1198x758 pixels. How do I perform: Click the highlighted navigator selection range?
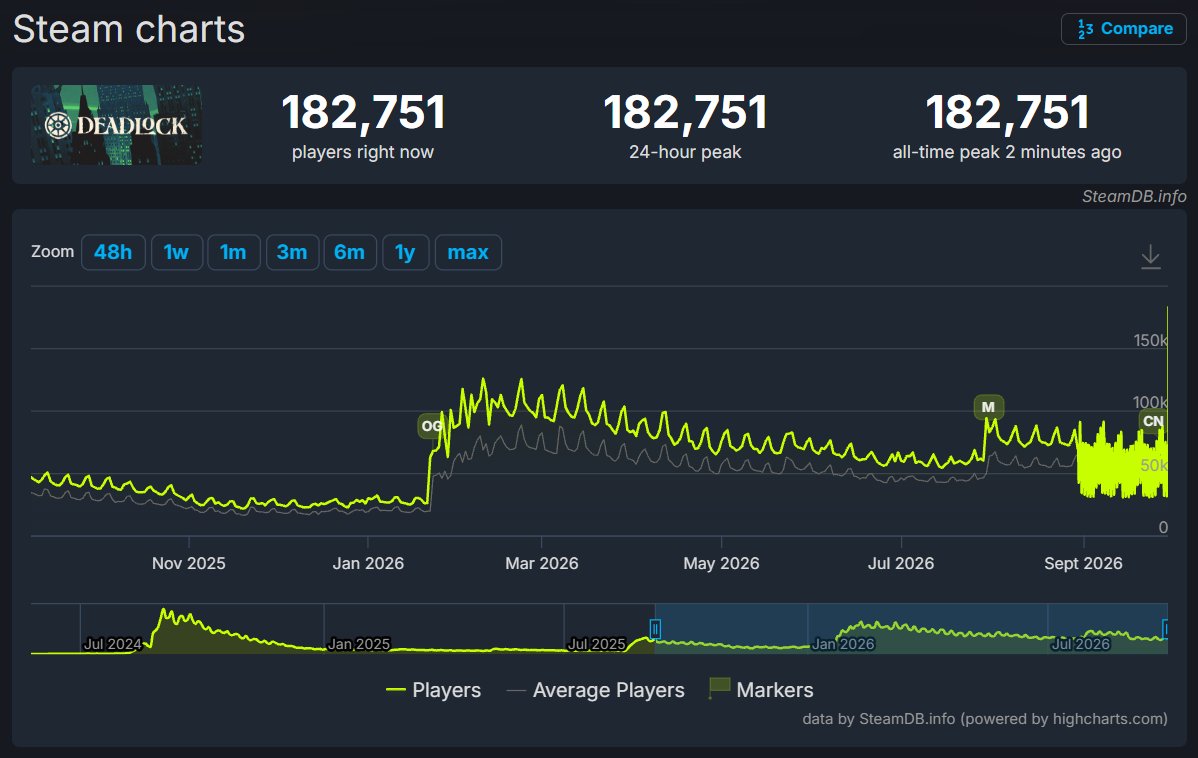point(911,628)
